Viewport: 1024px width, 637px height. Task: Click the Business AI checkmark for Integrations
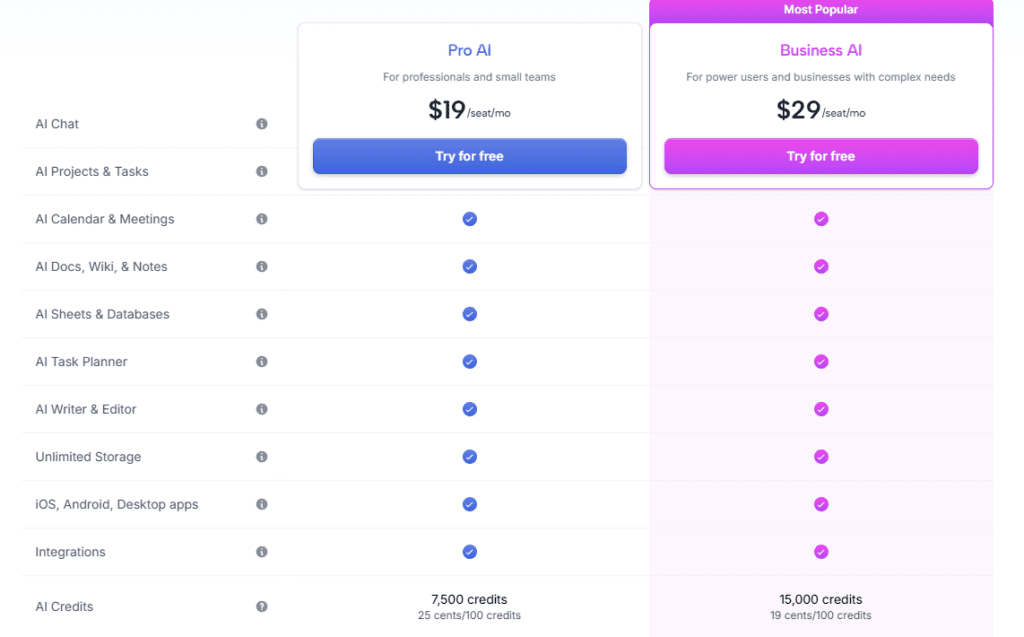point(821,551)
